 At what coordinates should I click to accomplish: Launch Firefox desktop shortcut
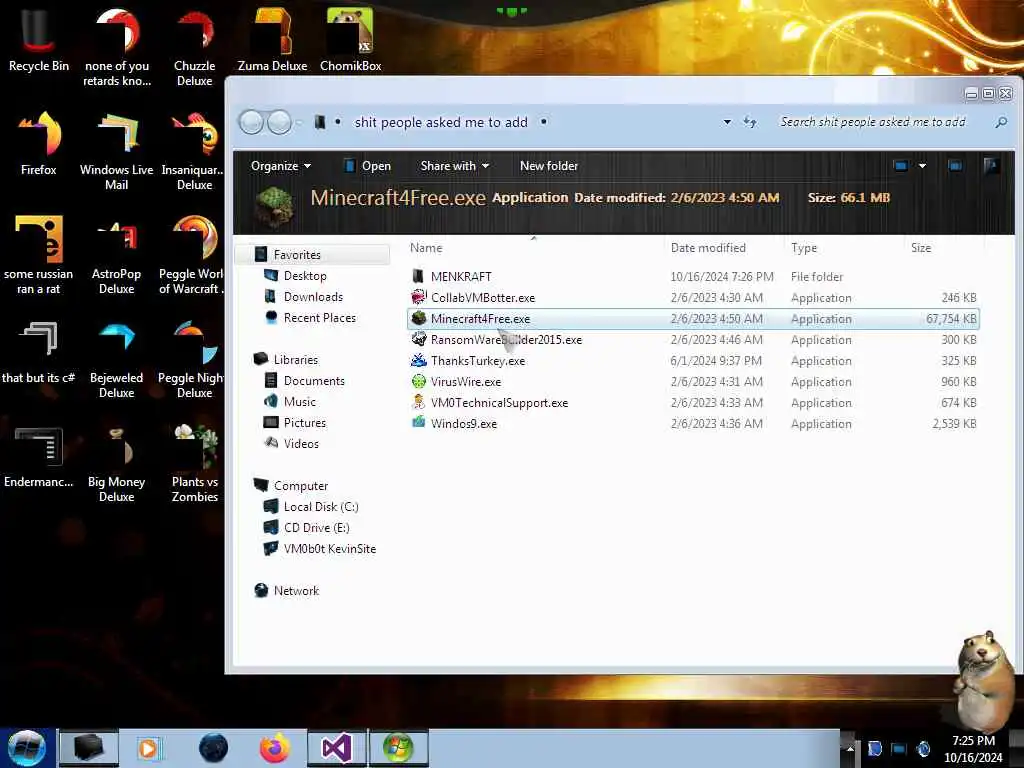coord(39,142)
